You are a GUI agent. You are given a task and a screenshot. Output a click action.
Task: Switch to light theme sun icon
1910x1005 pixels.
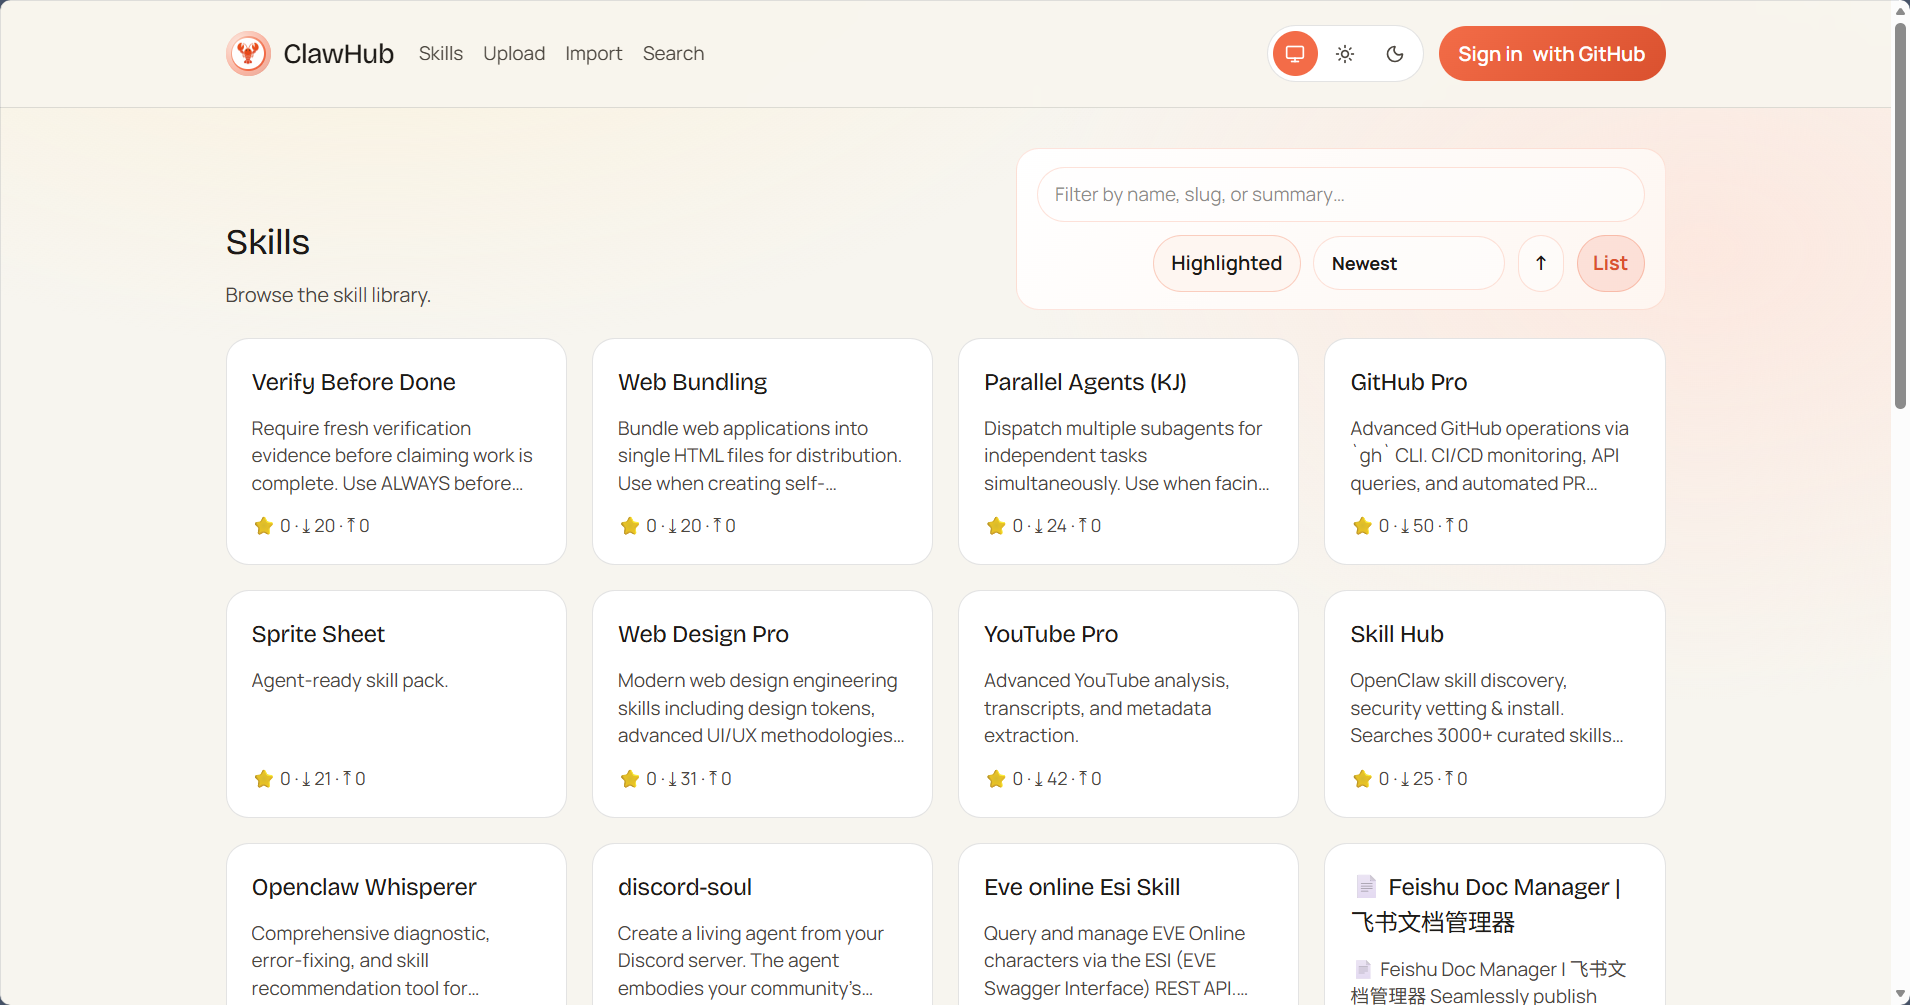point(1345,54)
